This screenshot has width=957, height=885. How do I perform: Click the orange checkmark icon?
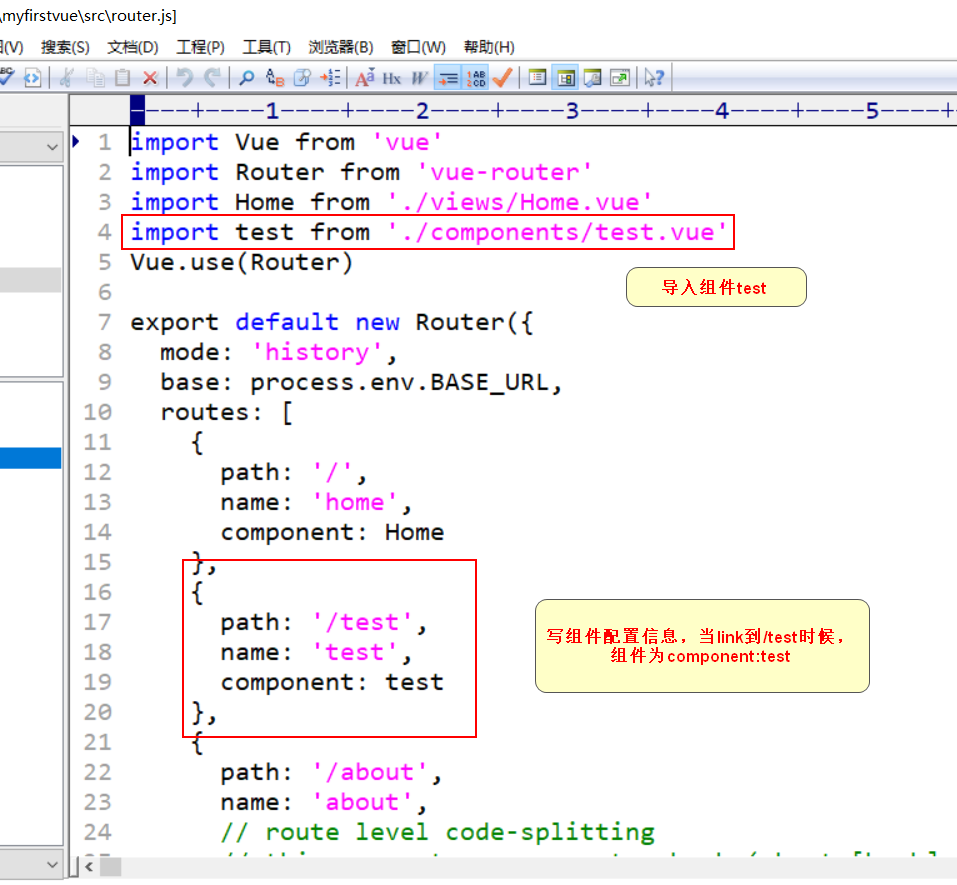pyautogui.click(x=503, y=78)
